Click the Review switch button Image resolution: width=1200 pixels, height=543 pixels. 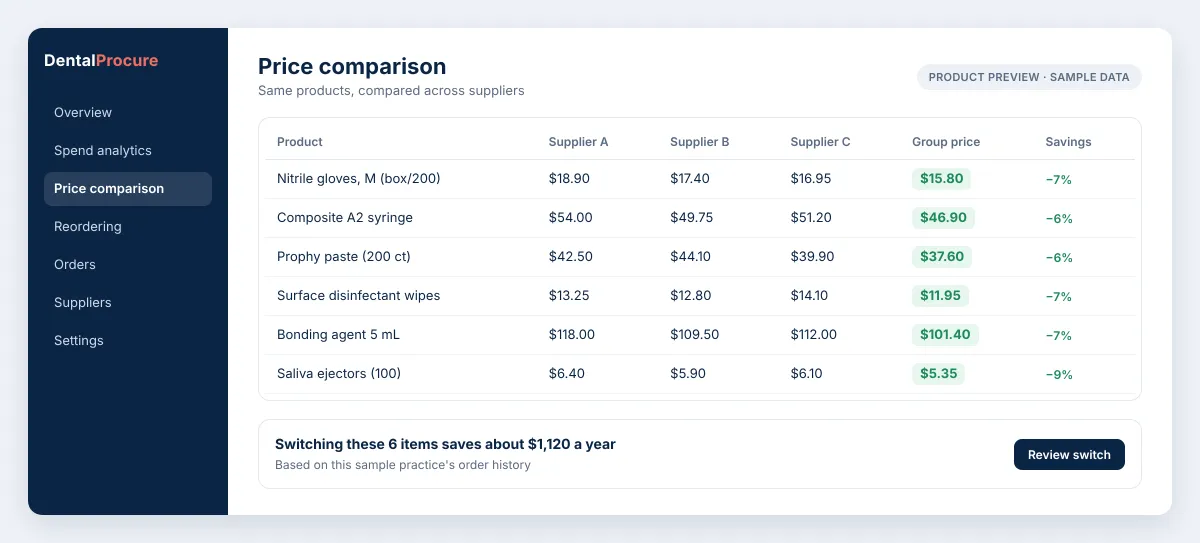coord(1069,455)
